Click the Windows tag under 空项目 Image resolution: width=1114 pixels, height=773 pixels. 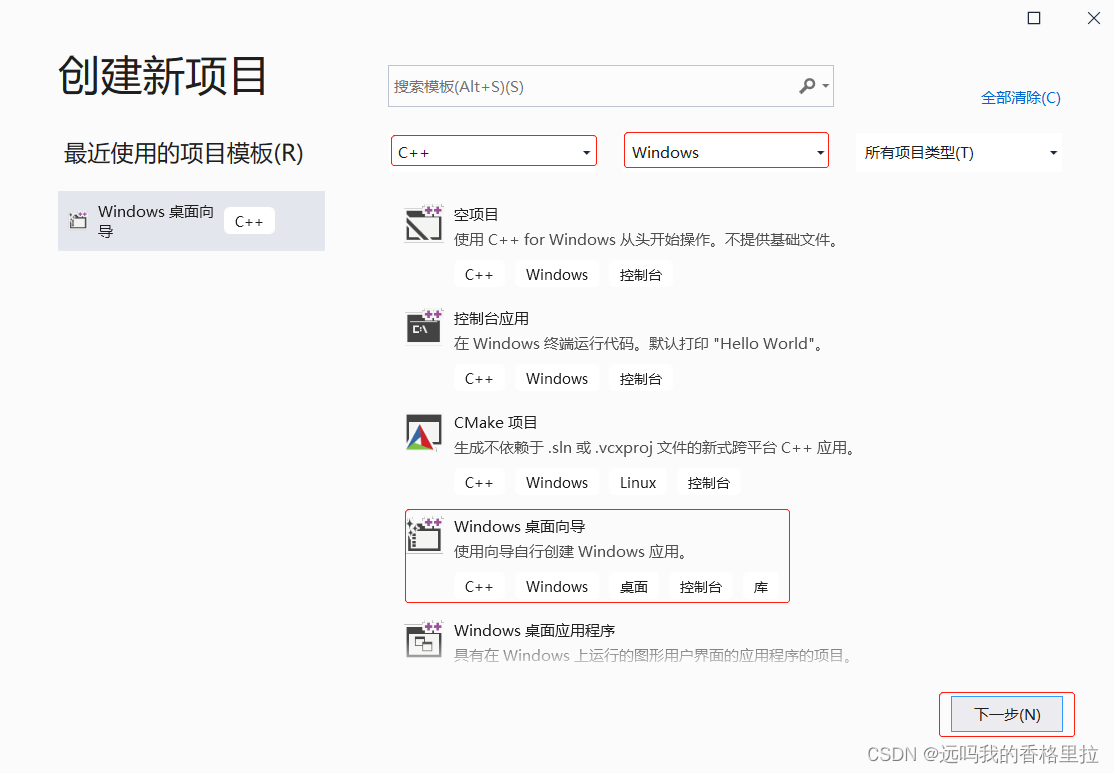click(x=557, y=275)
